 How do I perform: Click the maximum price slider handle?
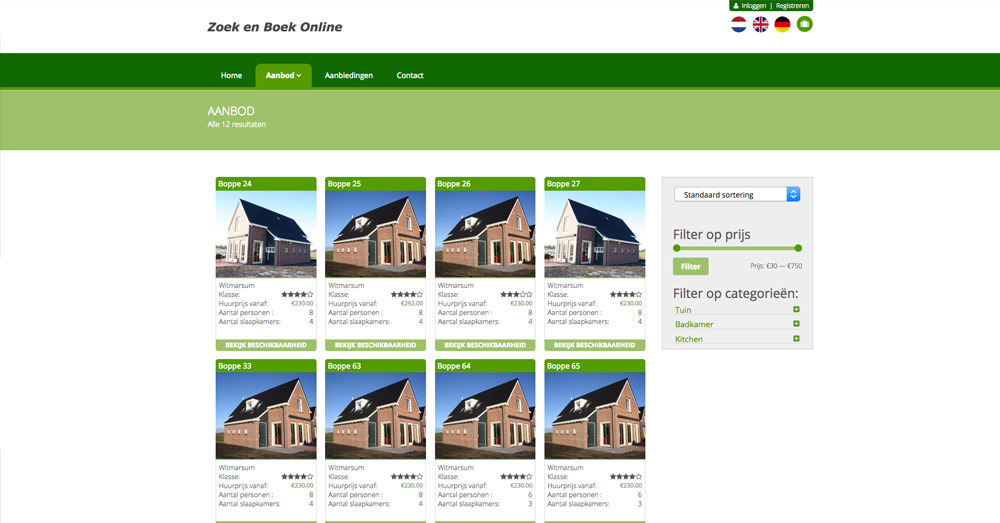798,248
